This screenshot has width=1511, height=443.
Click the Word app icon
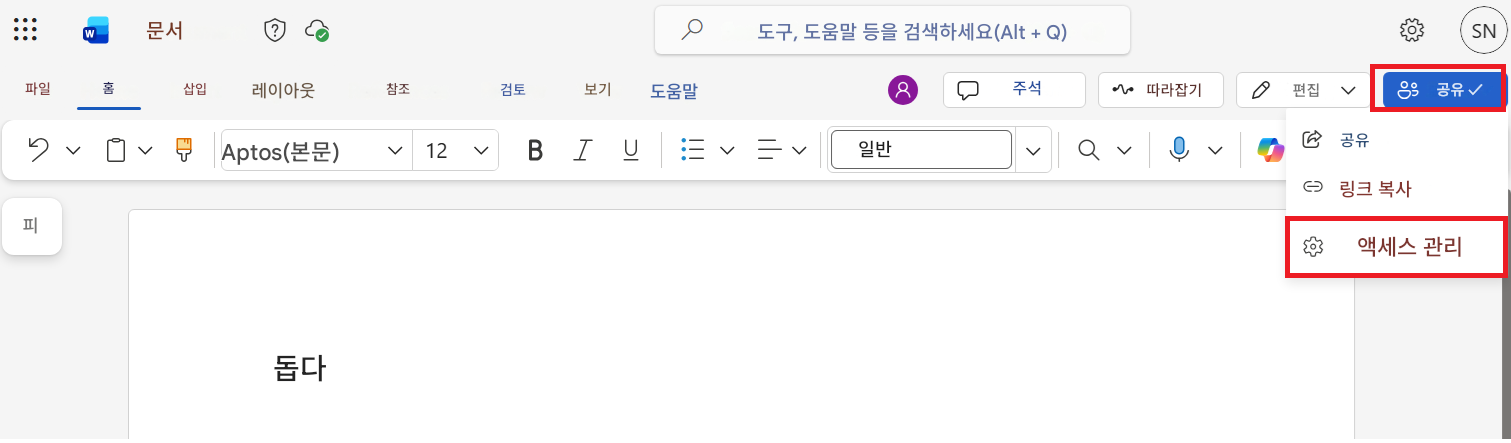point(96,32)
